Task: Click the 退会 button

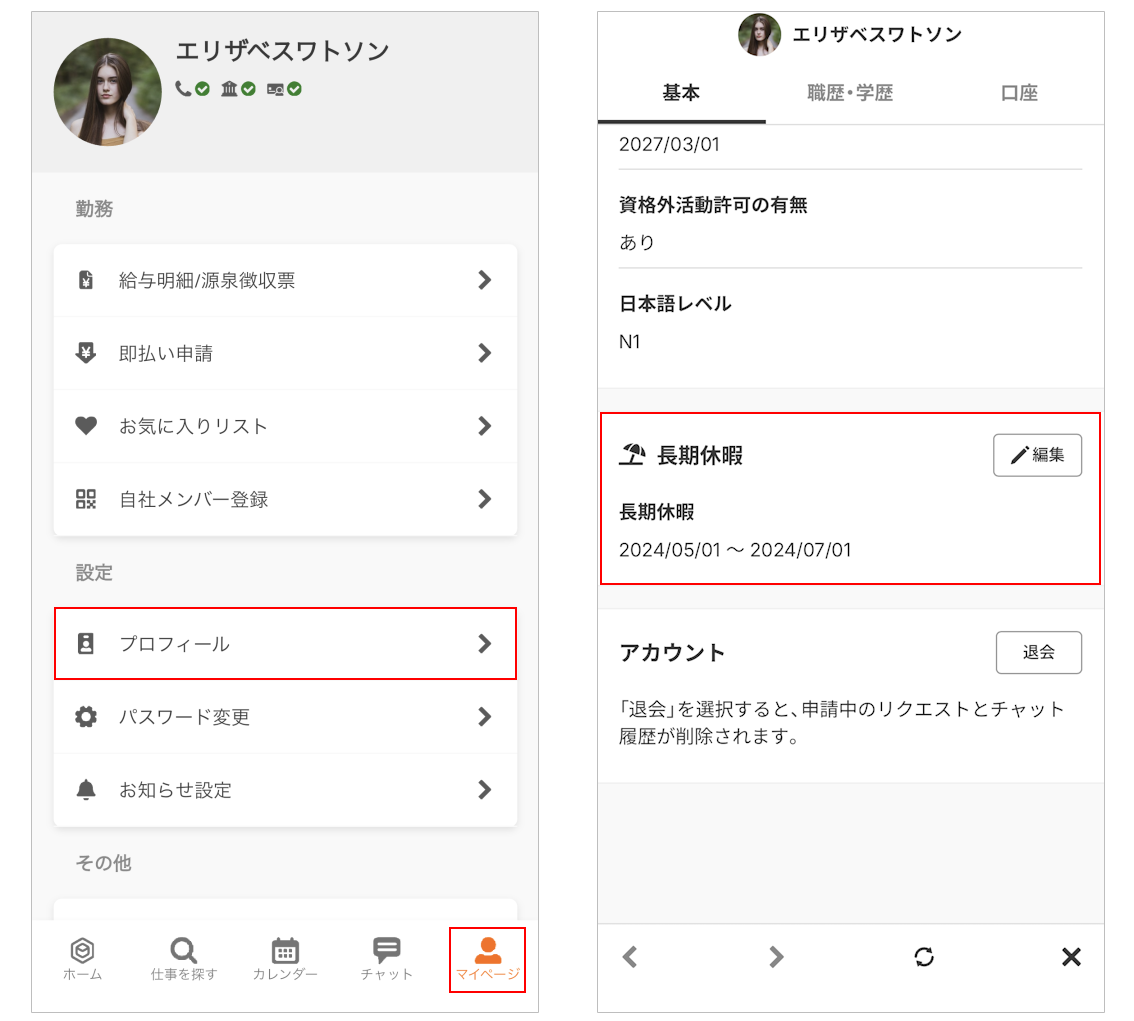Action: 1039,652
